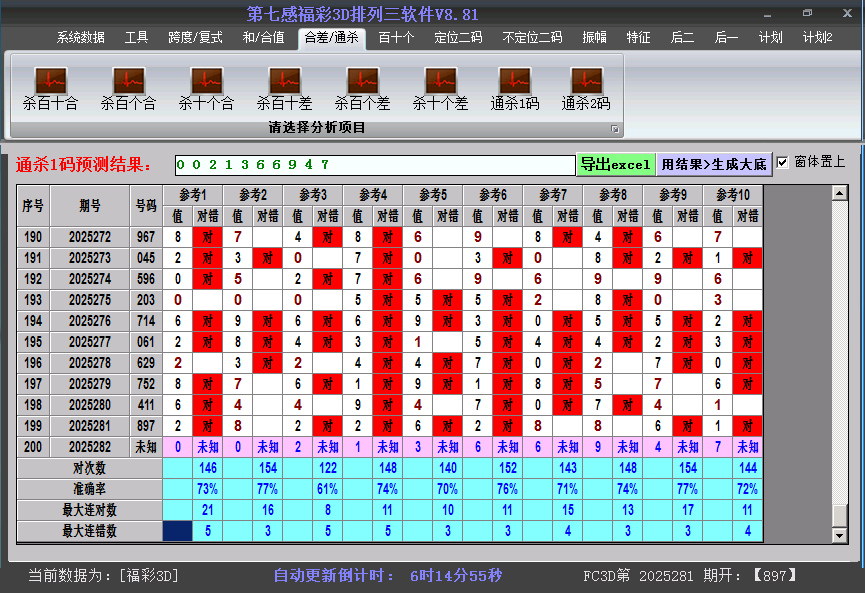Choose the 杀百十差 icon
865x593 pixels.
click(284, 82)
